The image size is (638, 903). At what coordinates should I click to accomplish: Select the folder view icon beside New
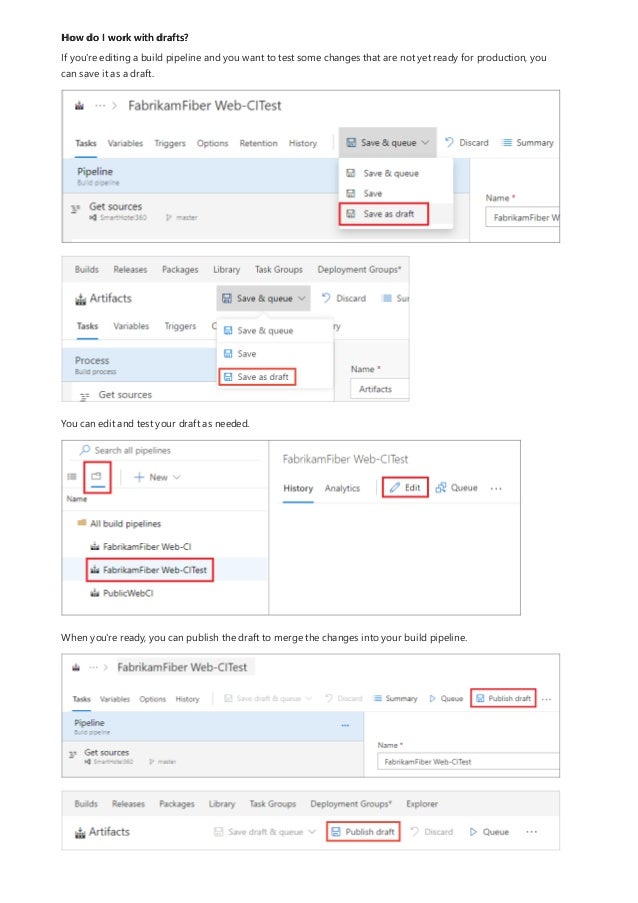(97, 476)
